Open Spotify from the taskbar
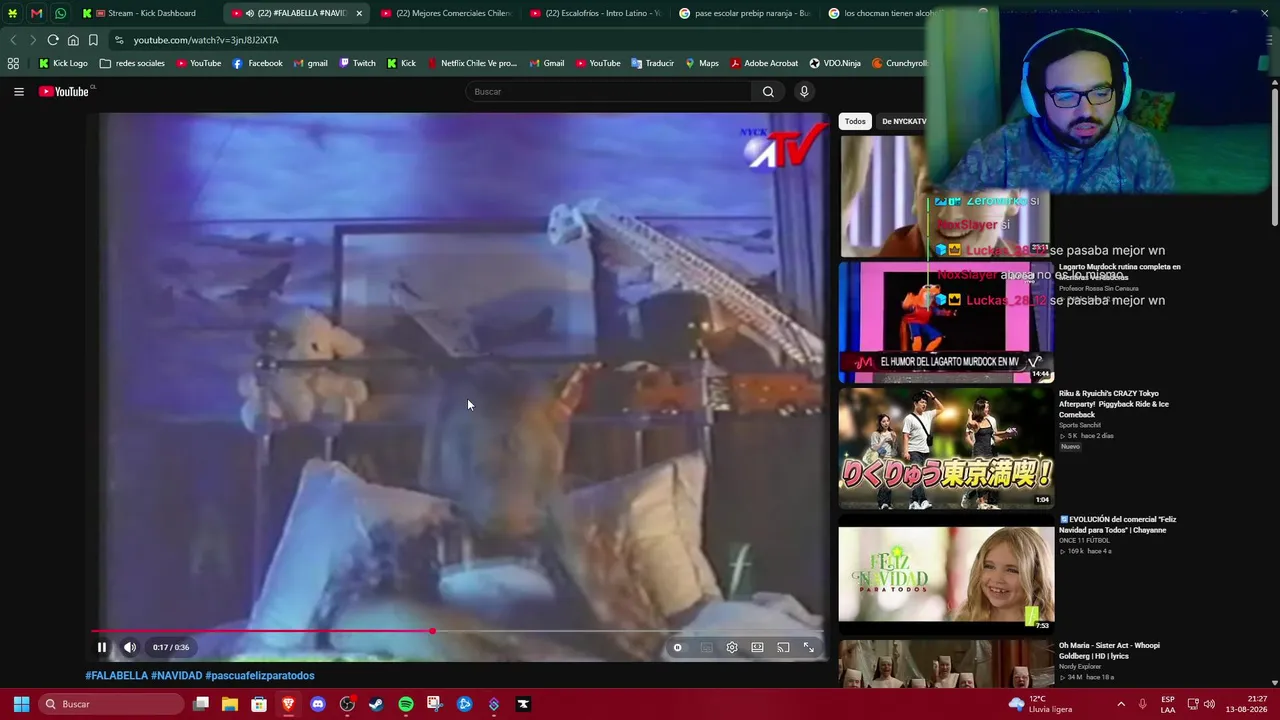1280x720 pixels. [405, 704]
